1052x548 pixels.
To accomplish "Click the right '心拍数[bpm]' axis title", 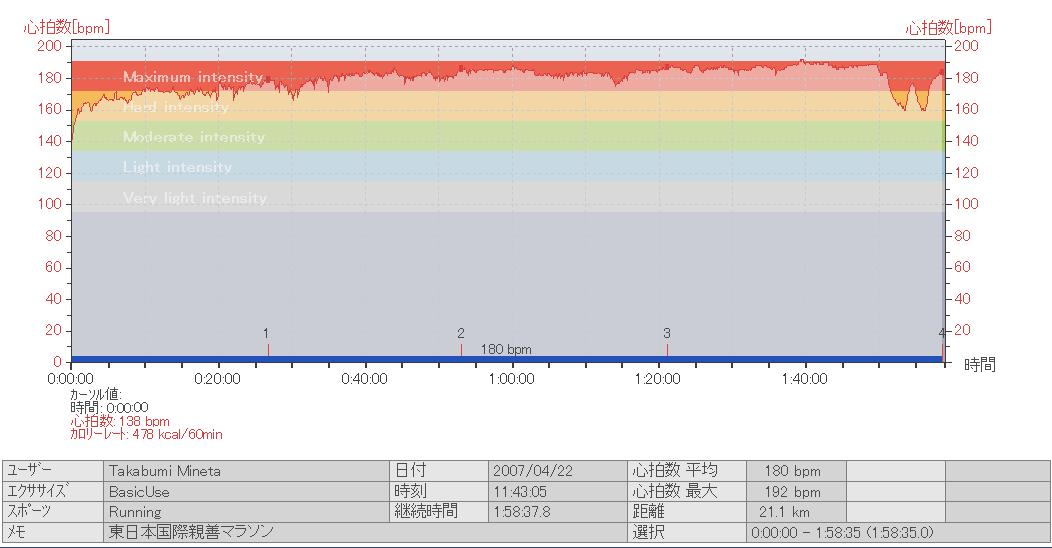I will 949,28.
